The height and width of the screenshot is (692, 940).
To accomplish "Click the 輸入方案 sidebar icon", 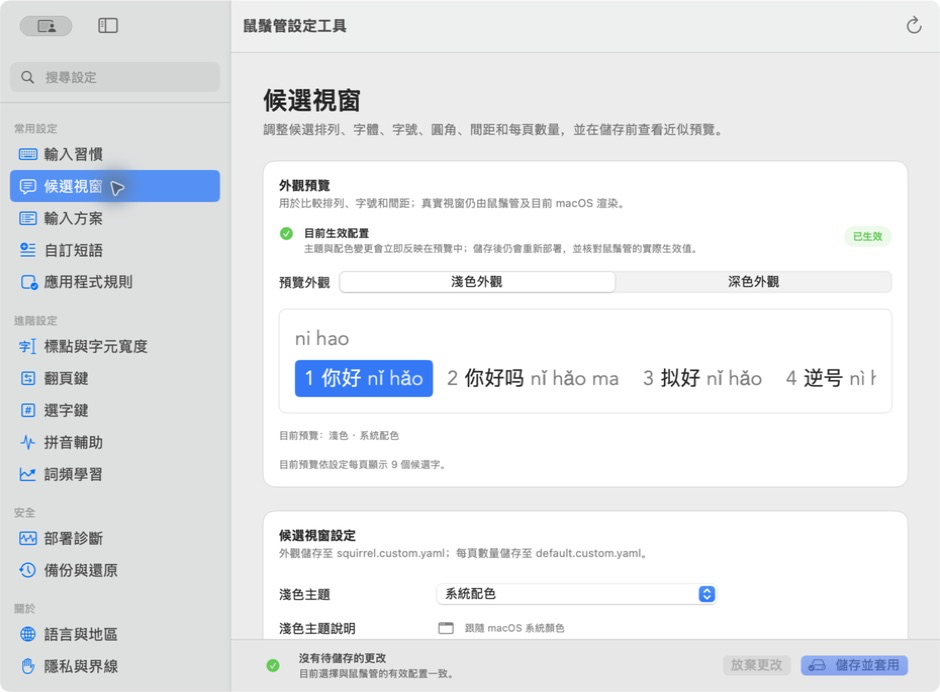I will pyautogui.click(x=28, y=218).
